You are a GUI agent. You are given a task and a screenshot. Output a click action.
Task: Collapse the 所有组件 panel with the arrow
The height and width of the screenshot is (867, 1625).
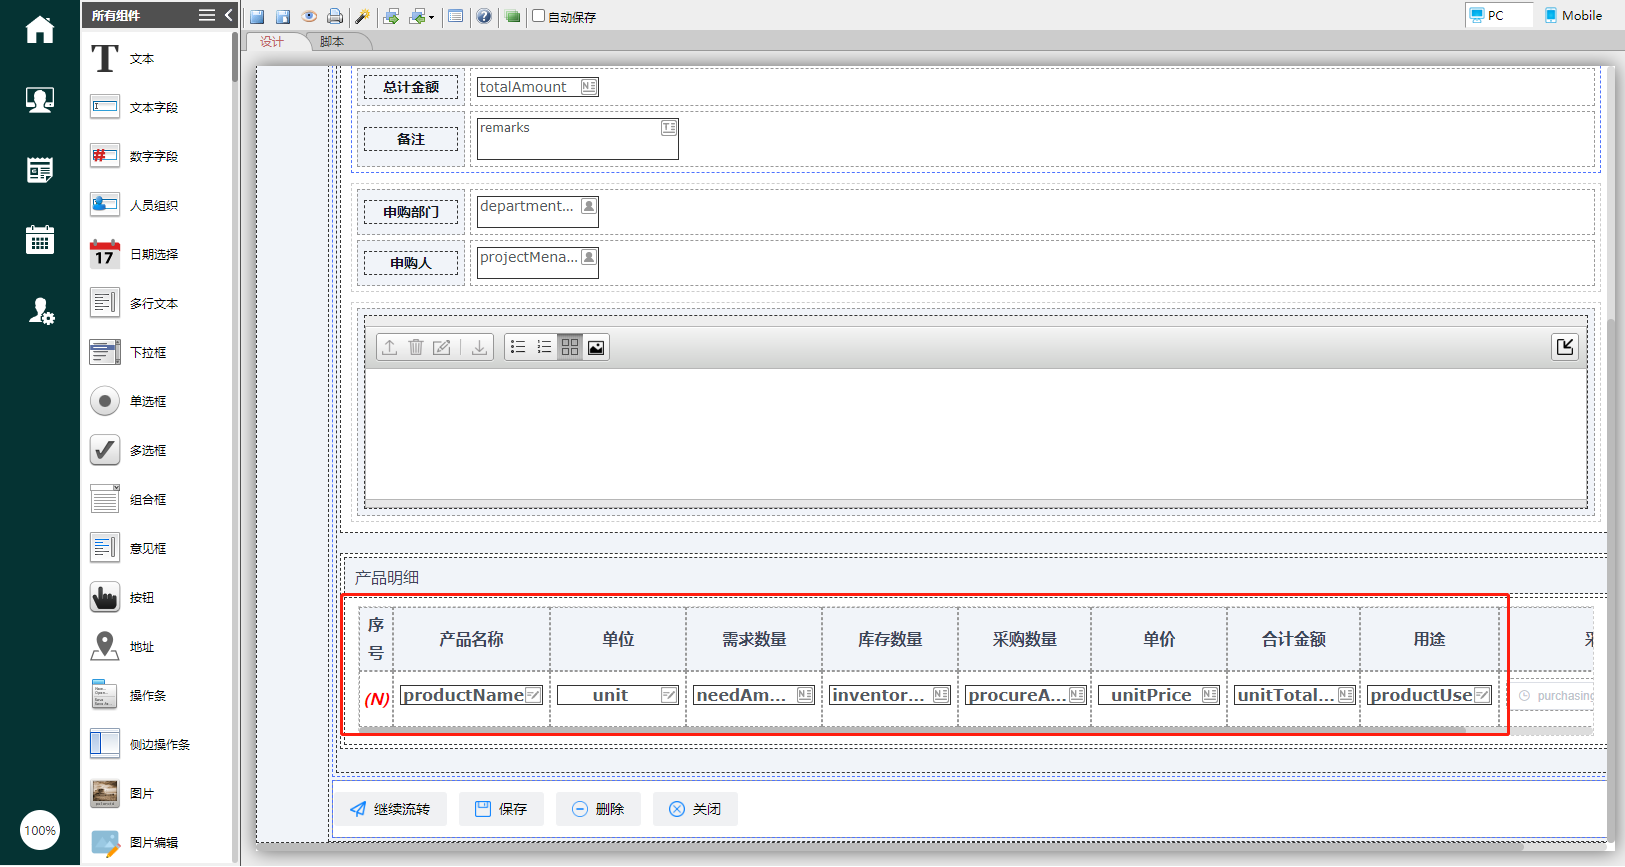tap(228, 15)
